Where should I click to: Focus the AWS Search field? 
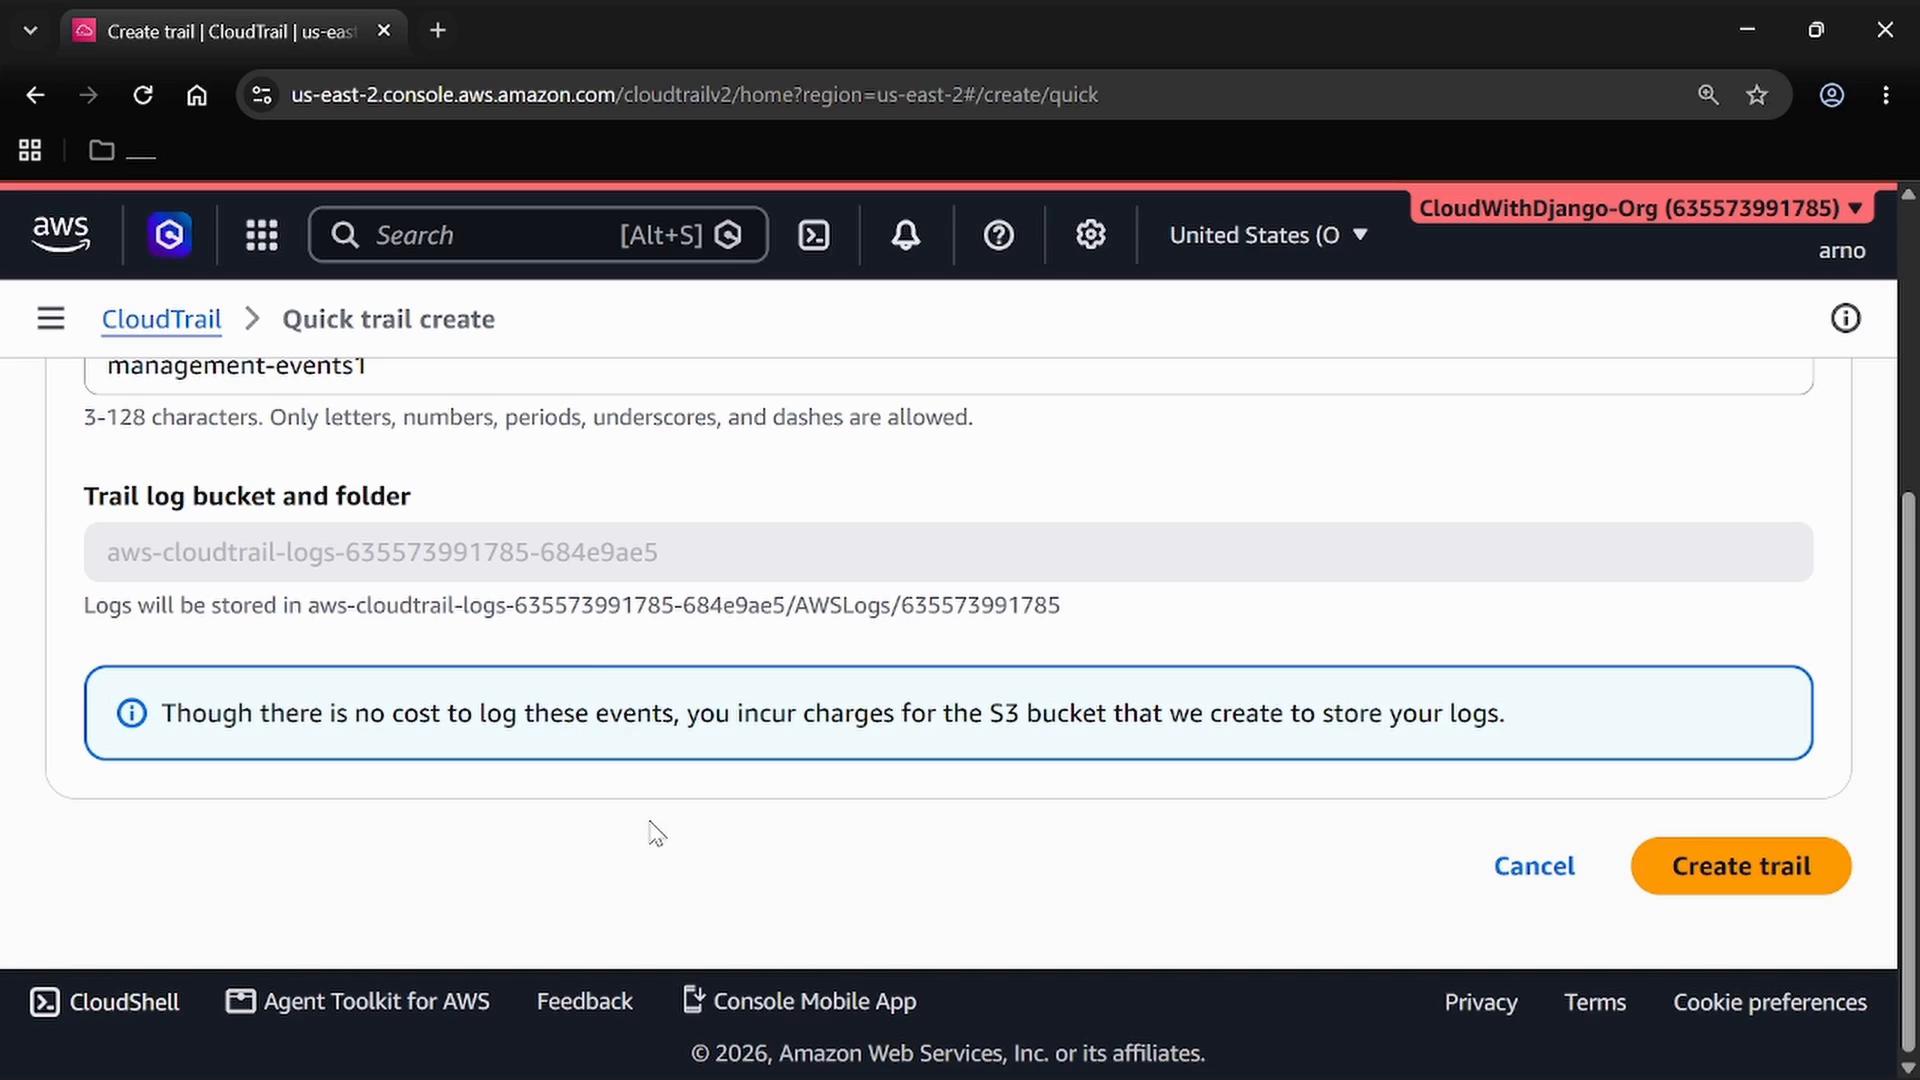[538, 235]
